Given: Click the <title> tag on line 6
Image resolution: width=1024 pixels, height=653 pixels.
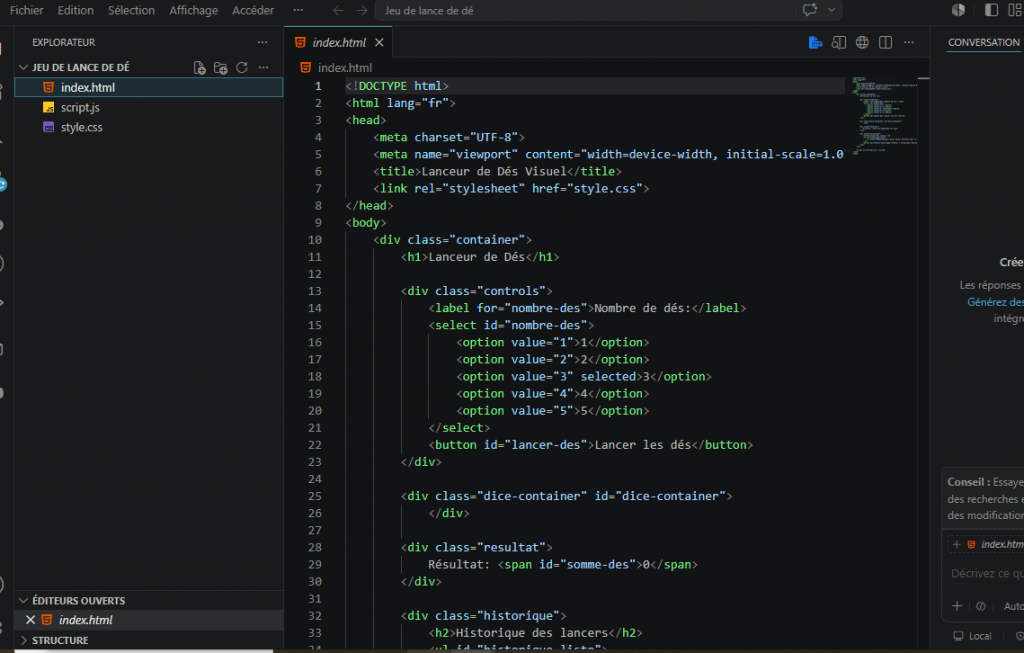Looking at the screenshot, I should tap(397, 172).
